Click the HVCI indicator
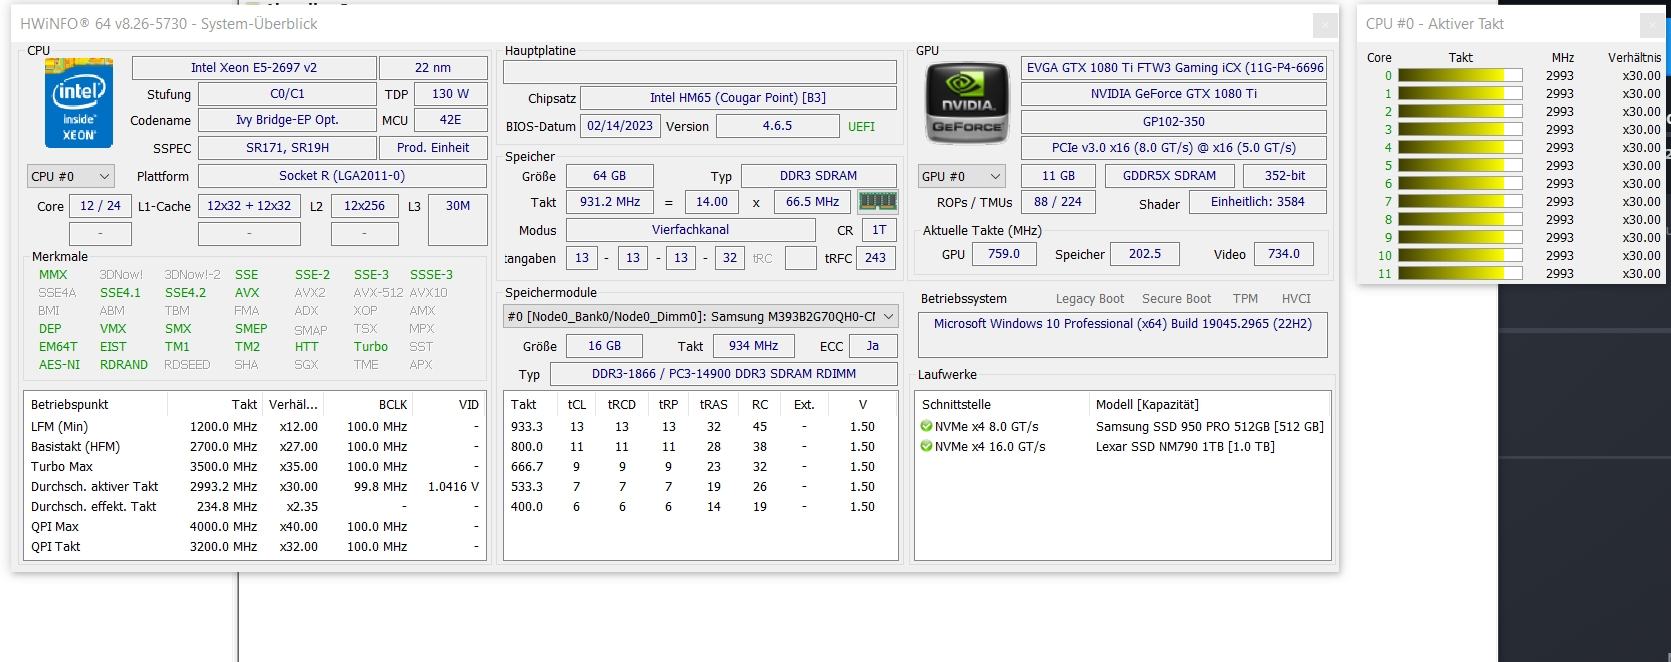This screenshot has width=1671, height=662. pos(1296,299)
